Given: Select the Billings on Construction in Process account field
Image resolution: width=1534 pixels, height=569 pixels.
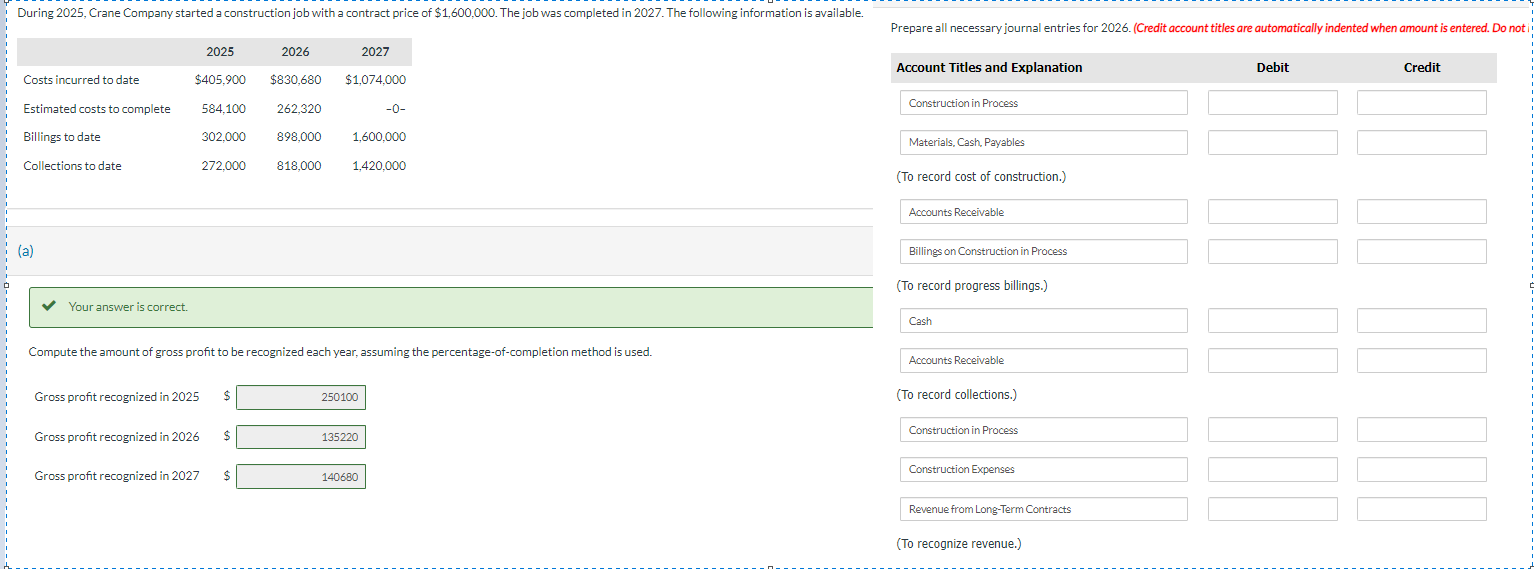Looking at the screenshot, I should (x=1043, y=251).
